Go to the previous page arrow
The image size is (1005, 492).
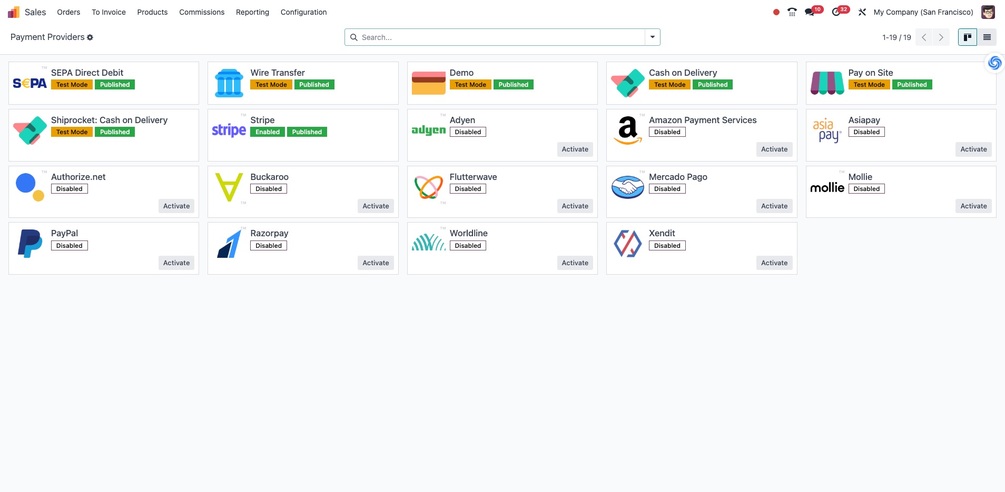924,37
